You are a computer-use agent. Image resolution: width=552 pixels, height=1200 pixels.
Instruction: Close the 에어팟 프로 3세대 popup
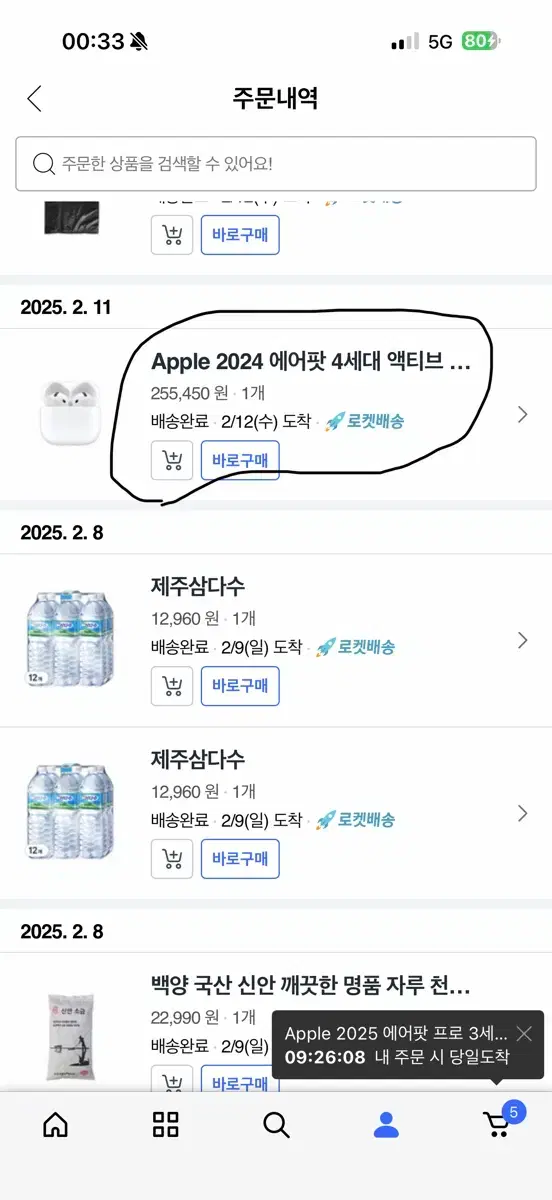pyautogui.click(x=524, y=1034)
